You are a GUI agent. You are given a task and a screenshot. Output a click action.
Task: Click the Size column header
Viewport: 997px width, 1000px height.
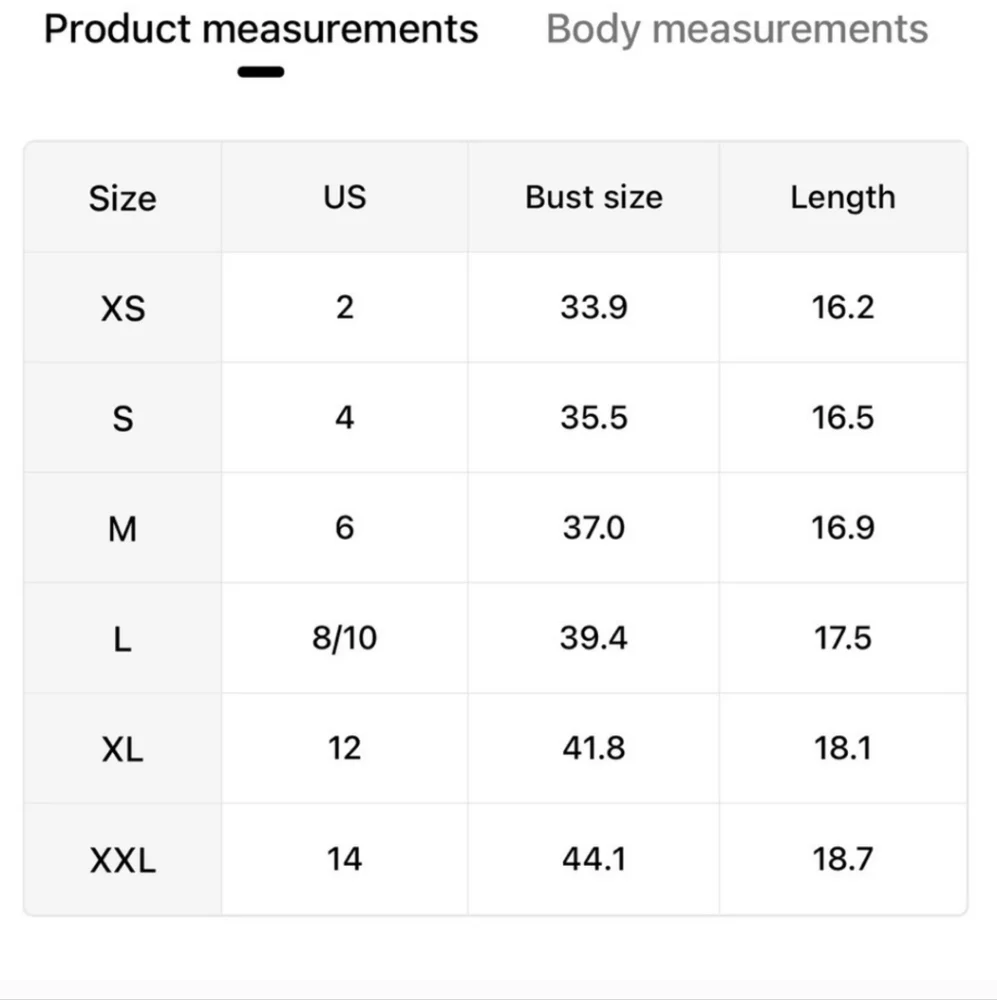(x=122, y=198)
